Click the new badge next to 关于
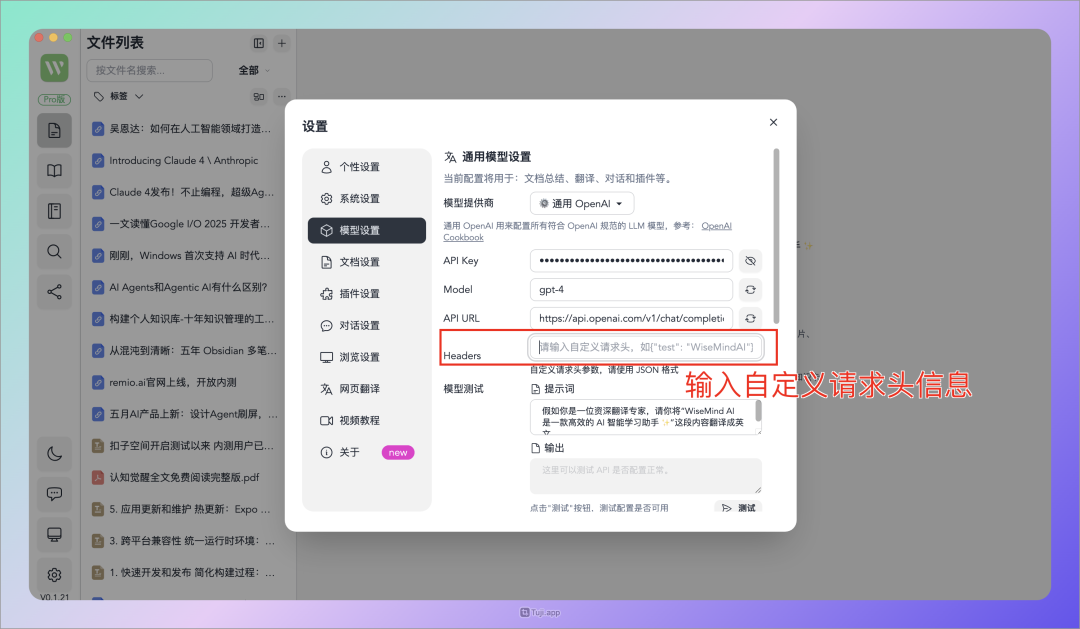The width and height of the screenshot is (1080, 629). (398, 453)
